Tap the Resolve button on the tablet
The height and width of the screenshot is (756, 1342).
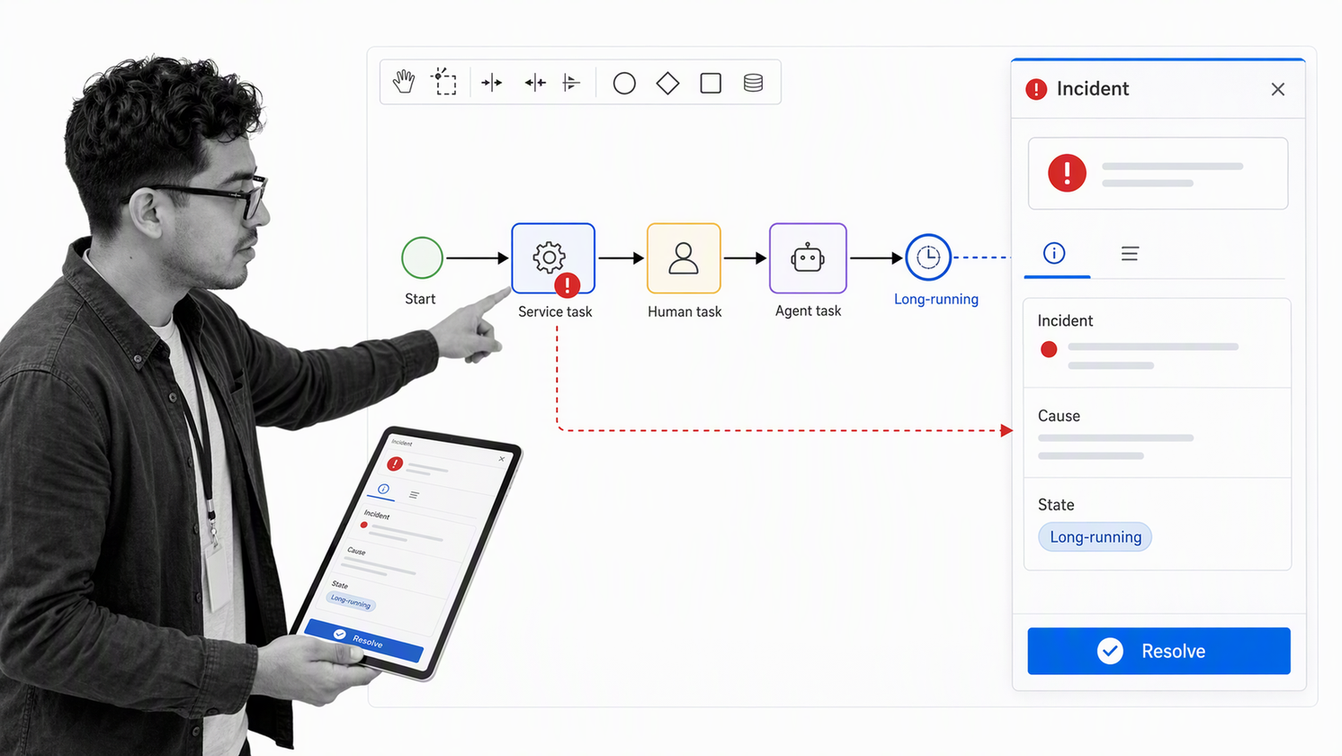[x=363, y=640]
